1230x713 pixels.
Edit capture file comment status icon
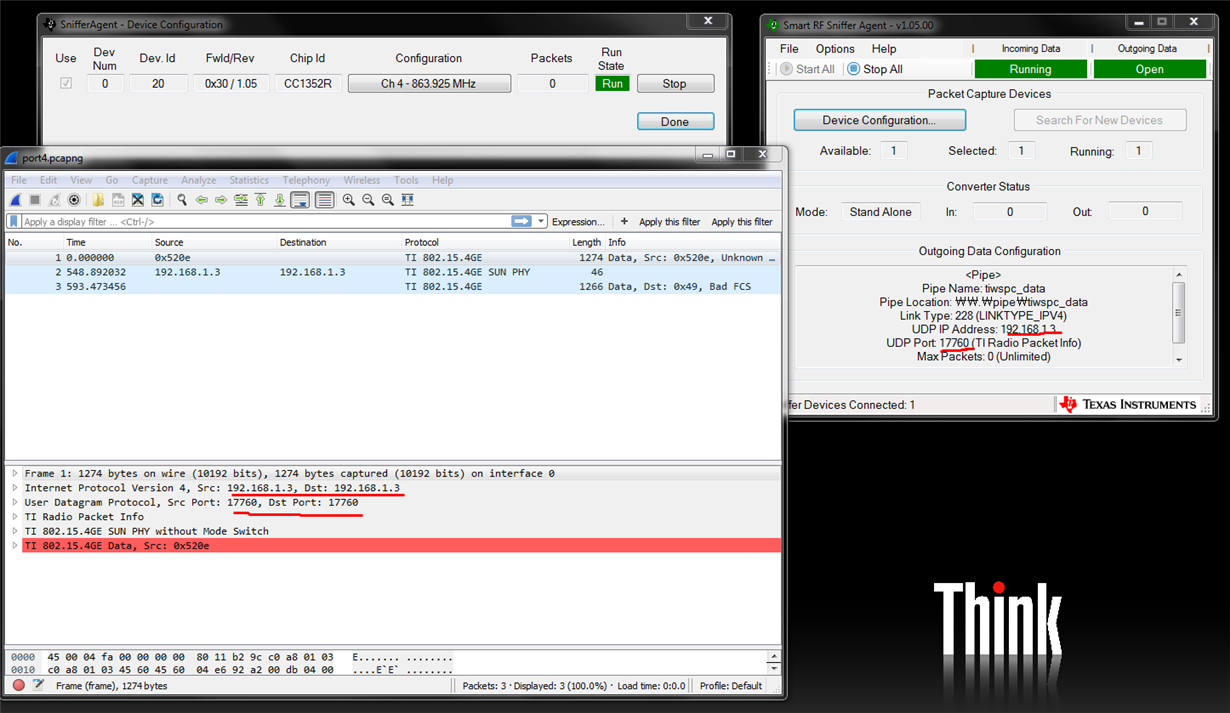pyautogui.click(x=38, y=686)
